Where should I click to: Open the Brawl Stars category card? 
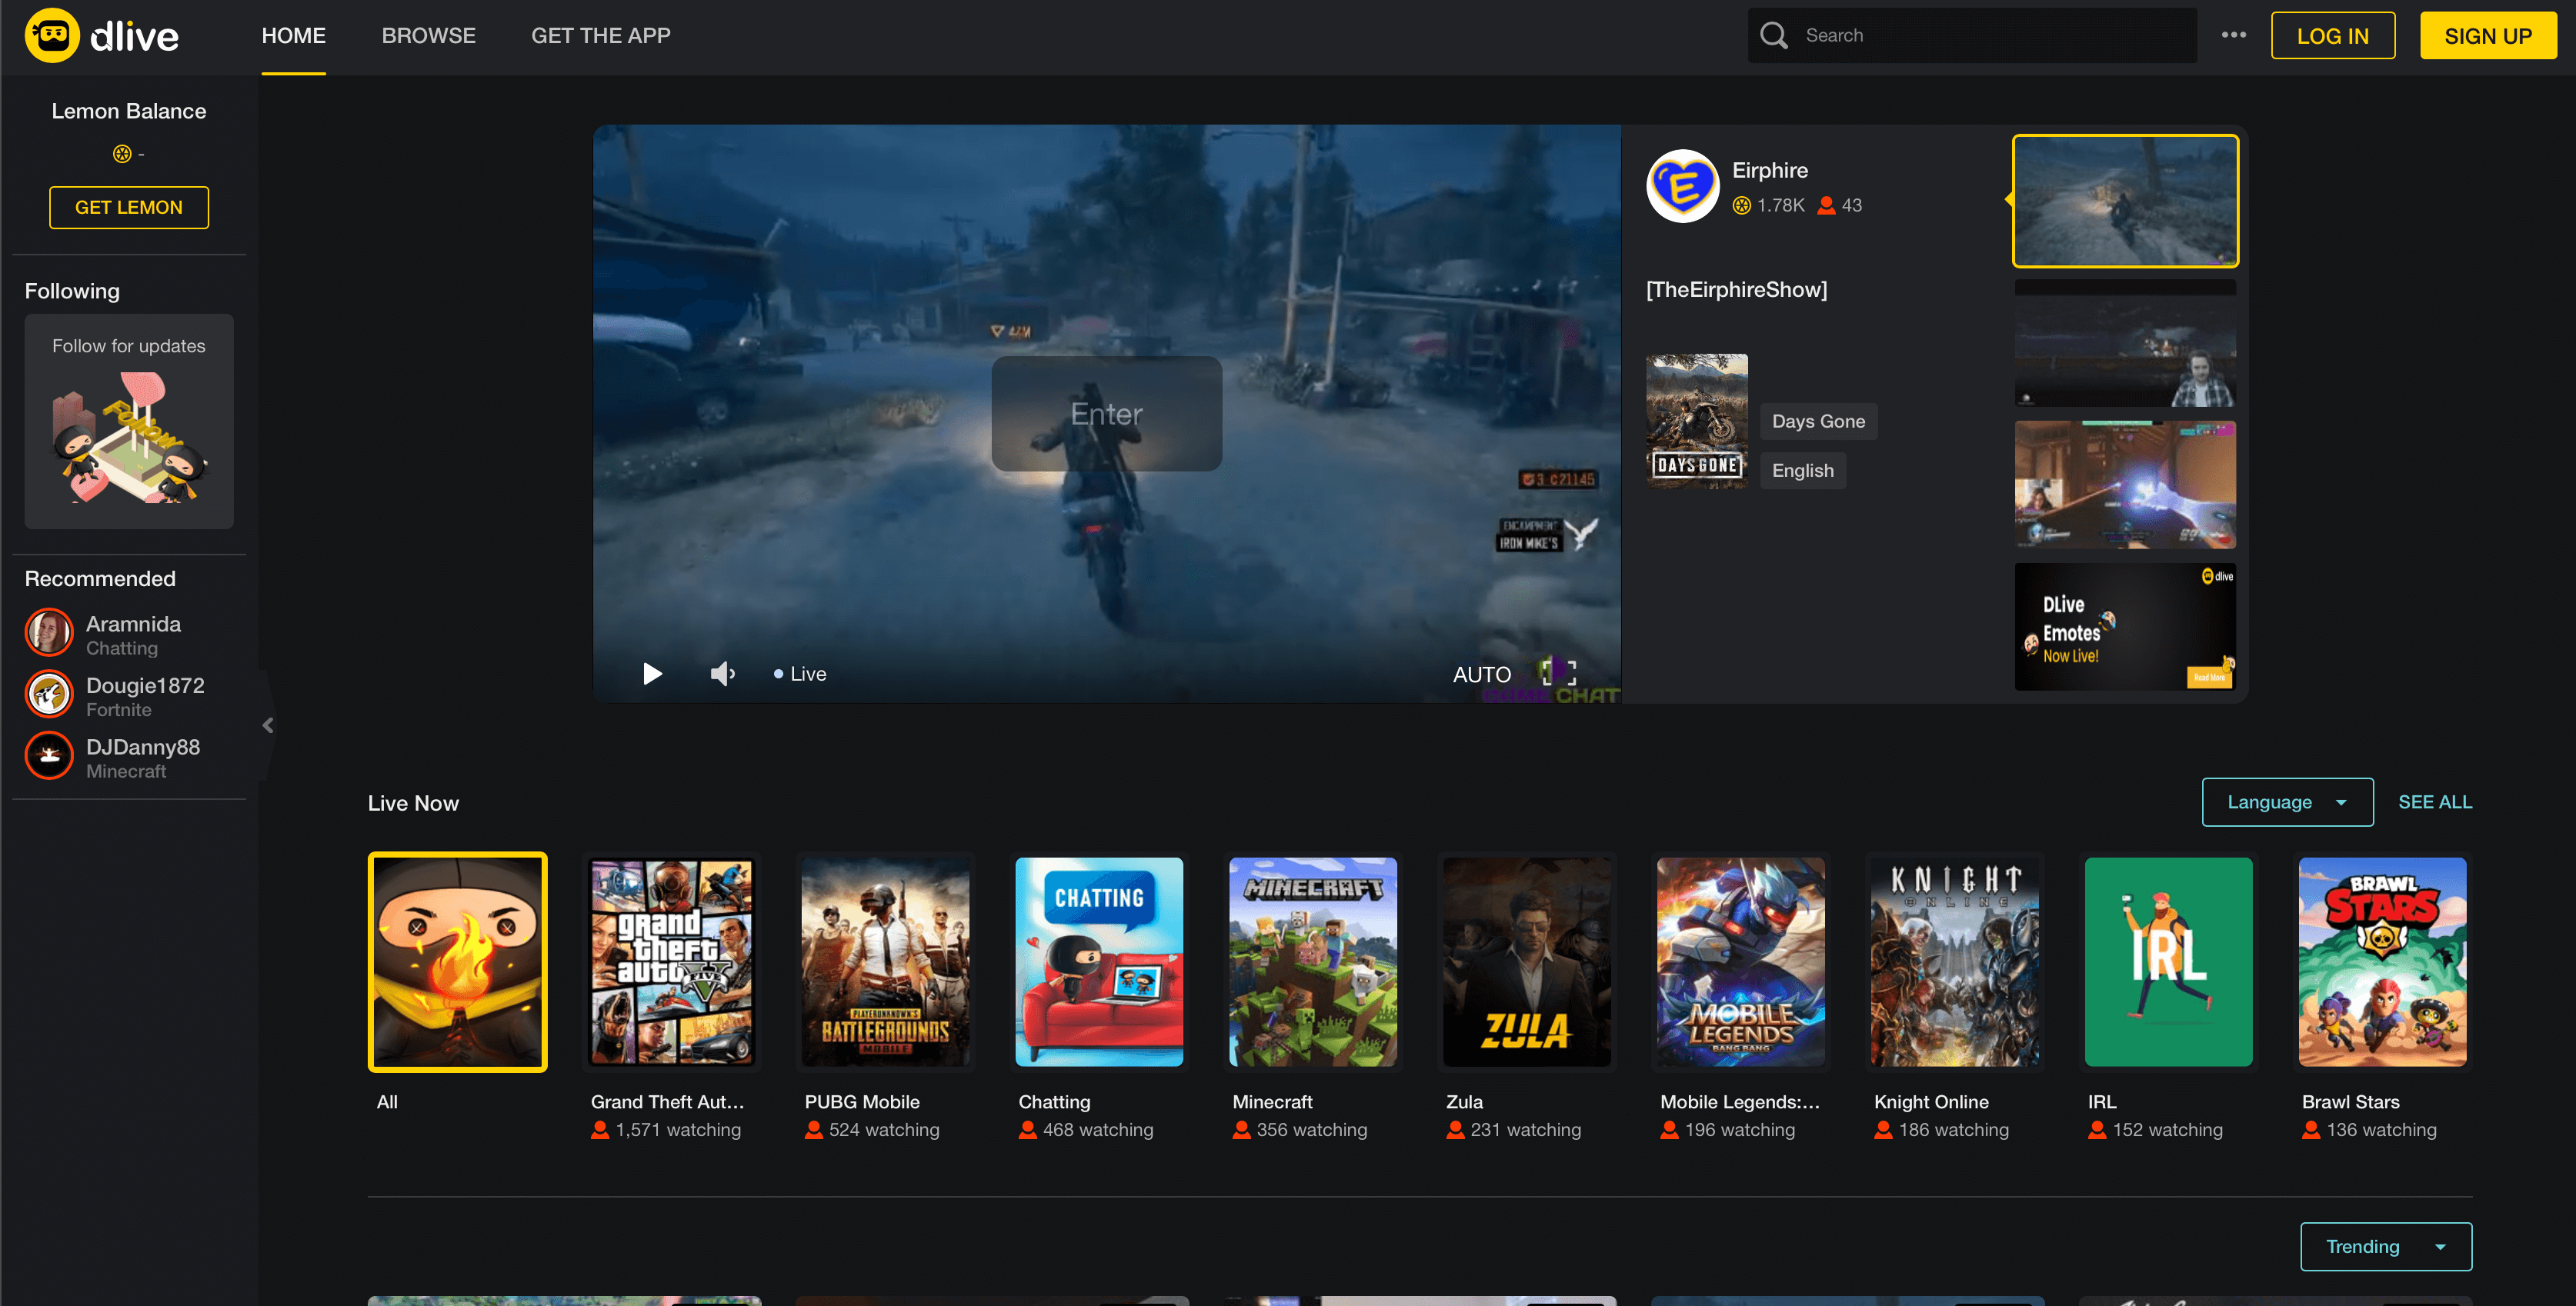(2383, 962)
